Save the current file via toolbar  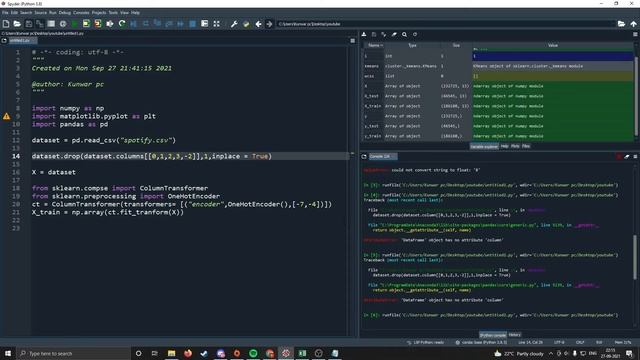click(29, 24)
